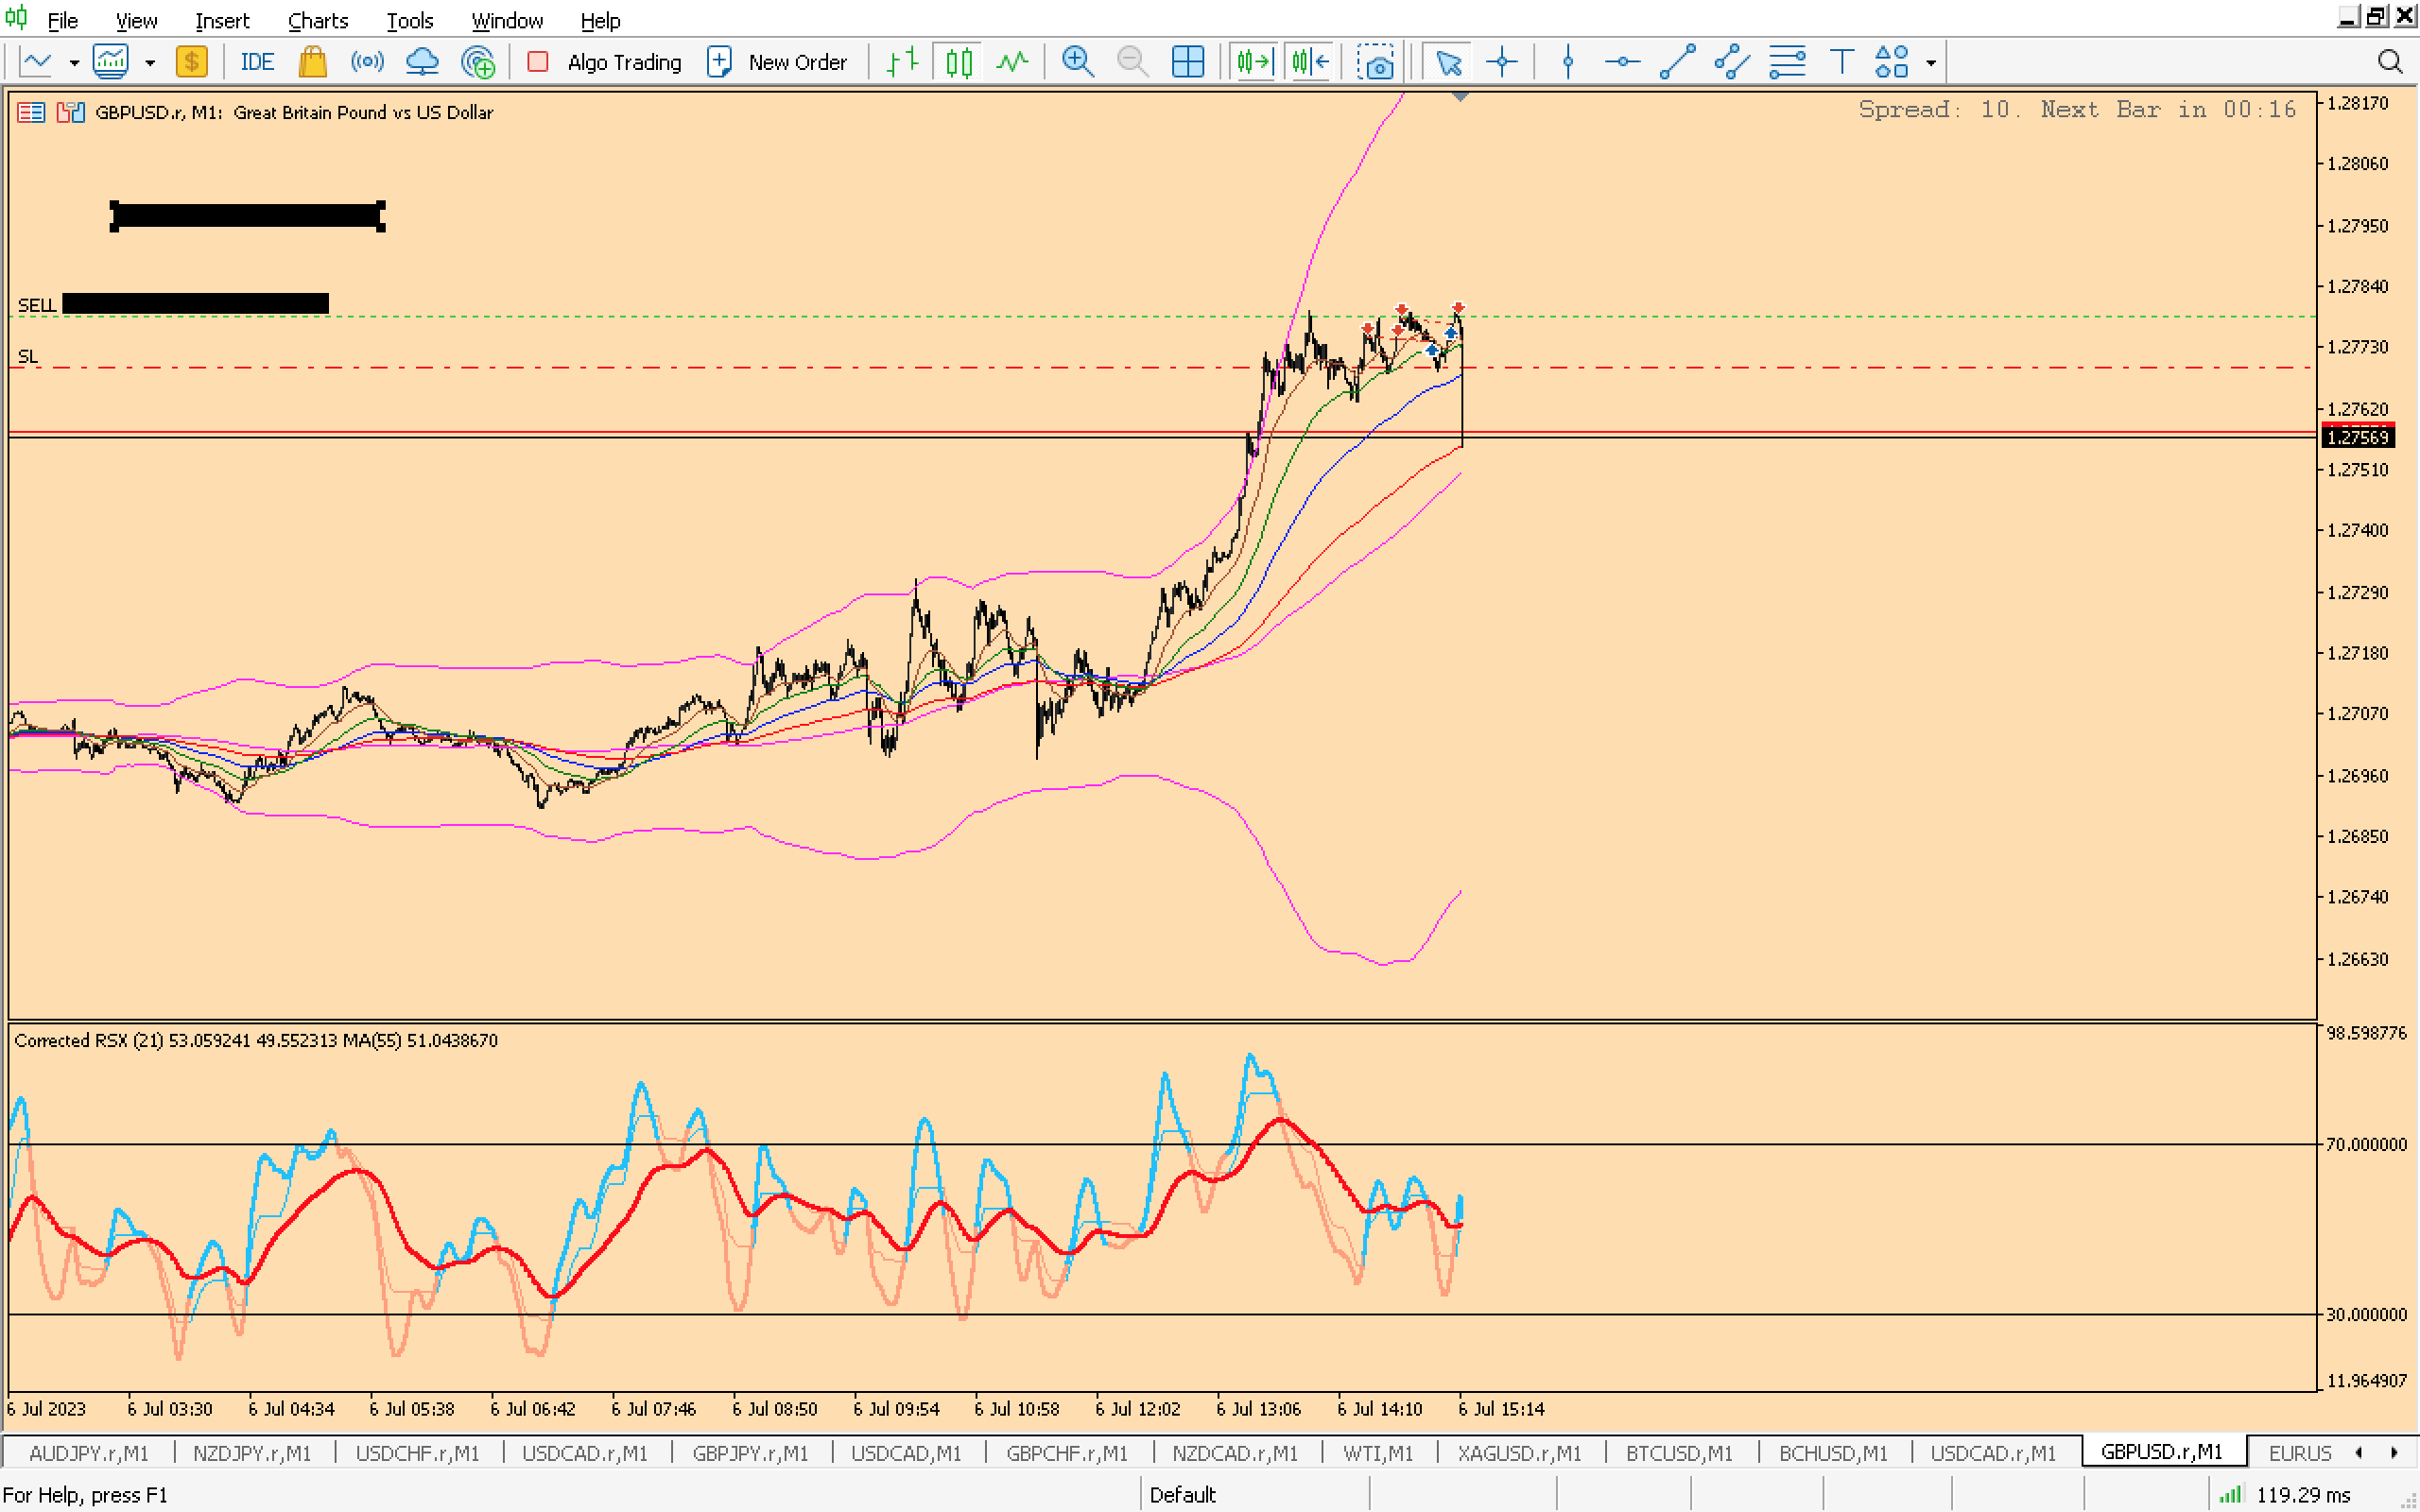Open the shapes objects dropdown arrow
2420x1512 pixels.
[1931, 62]
